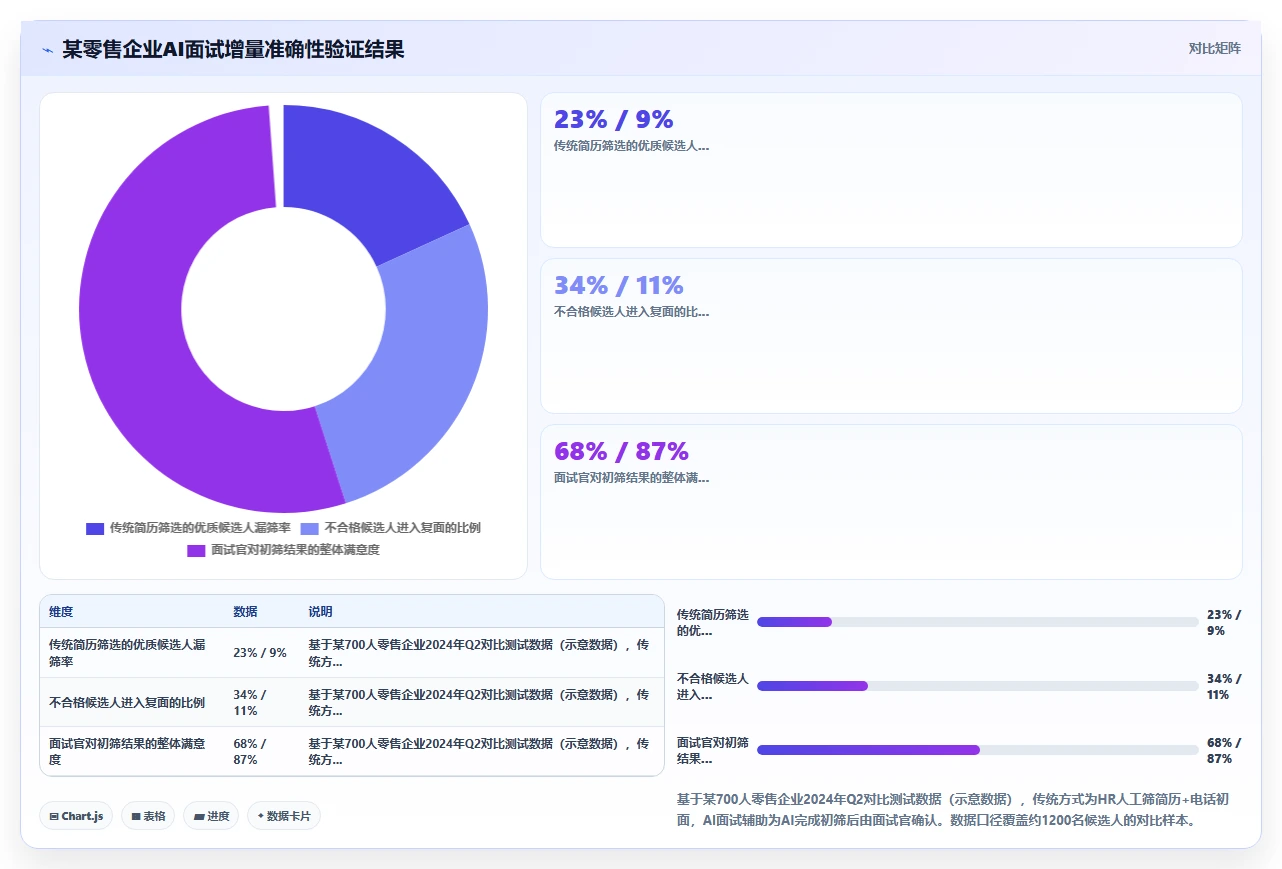Viewport: 1282px width, 869px height.
Task: Click the lightning icon beside the dashboard title
Action: (47, 50)
